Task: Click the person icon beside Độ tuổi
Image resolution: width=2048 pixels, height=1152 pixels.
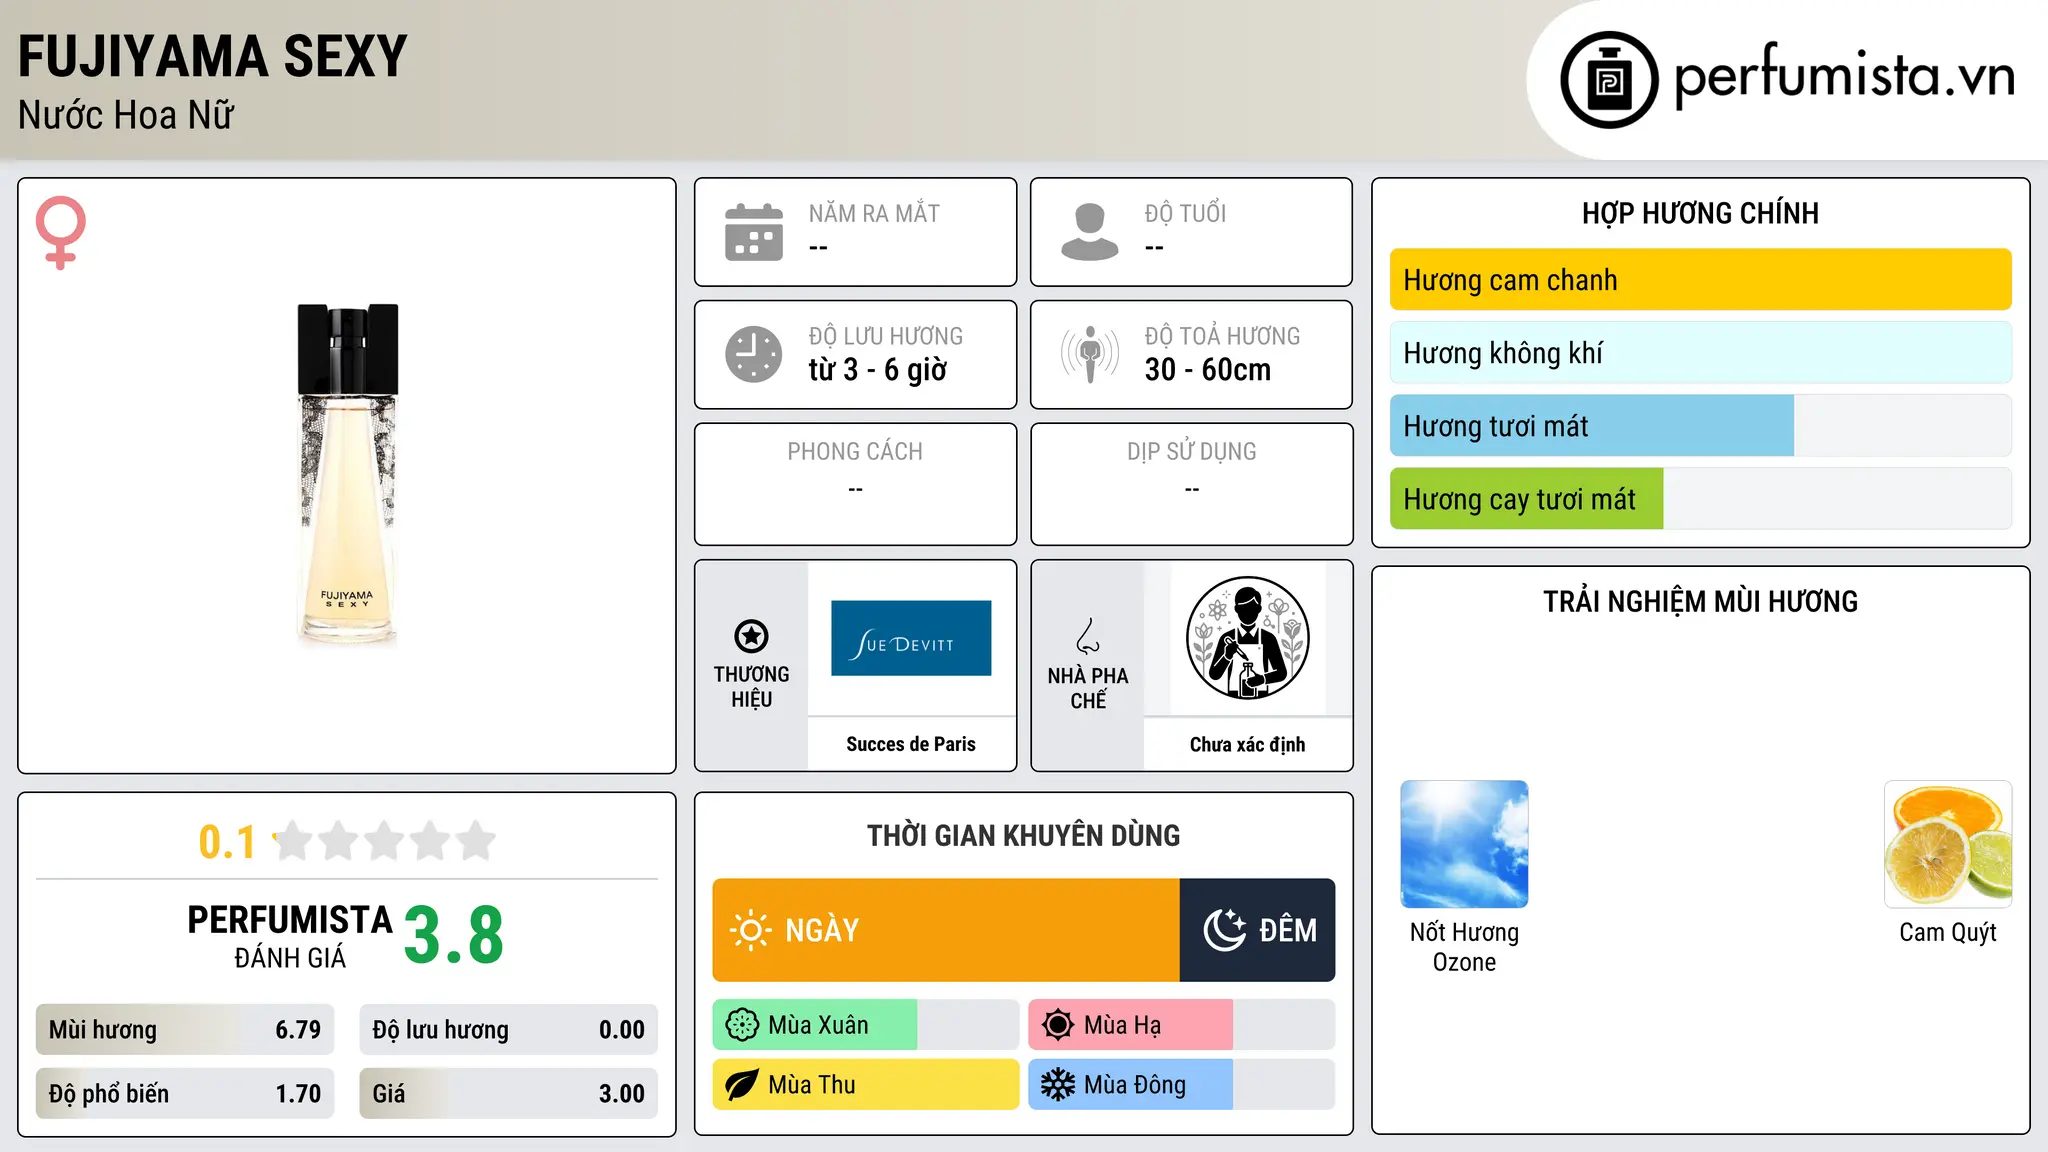Action: click(1090, 232)
